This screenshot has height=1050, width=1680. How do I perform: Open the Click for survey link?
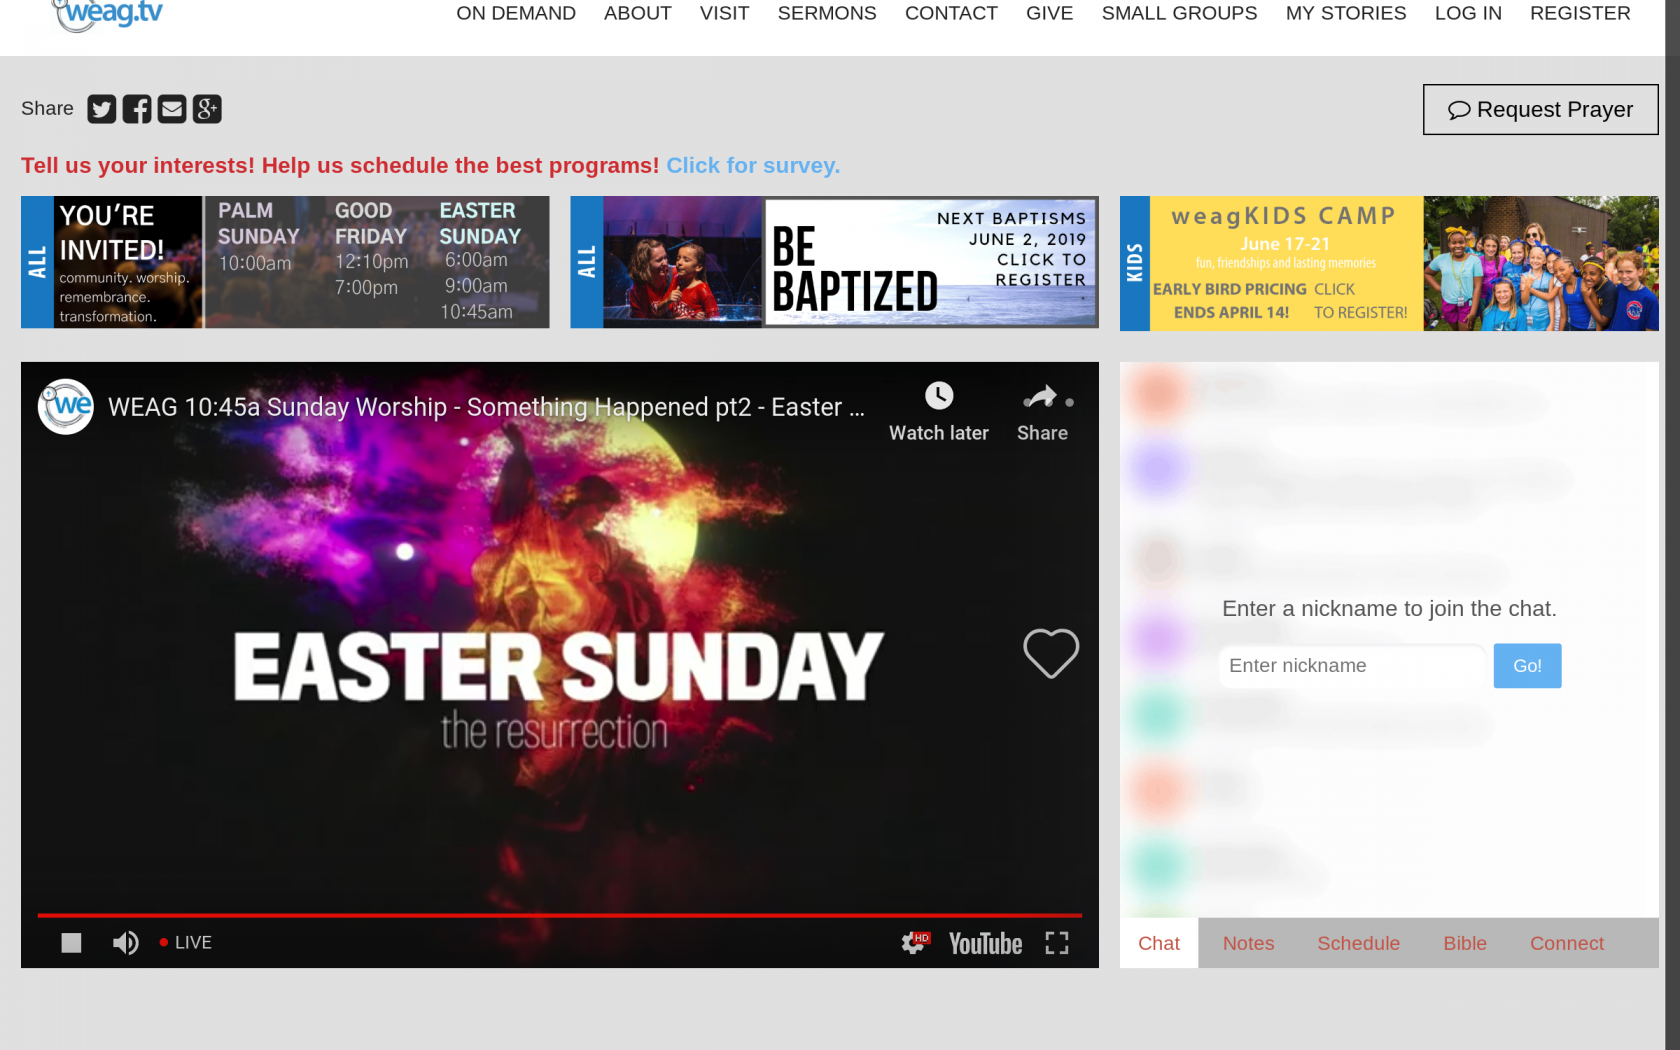(753, 166)
